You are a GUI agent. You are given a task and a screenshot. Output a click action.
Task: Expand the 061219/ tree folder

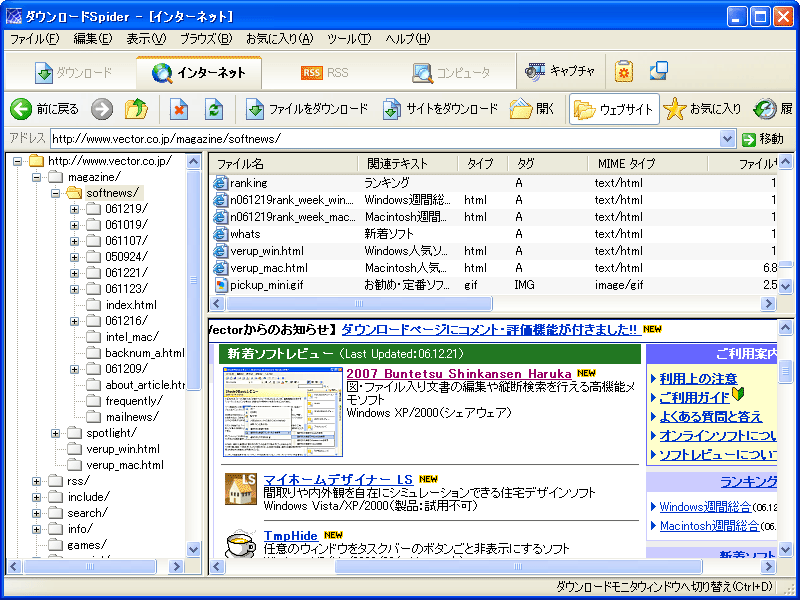[x=74, y=209]
